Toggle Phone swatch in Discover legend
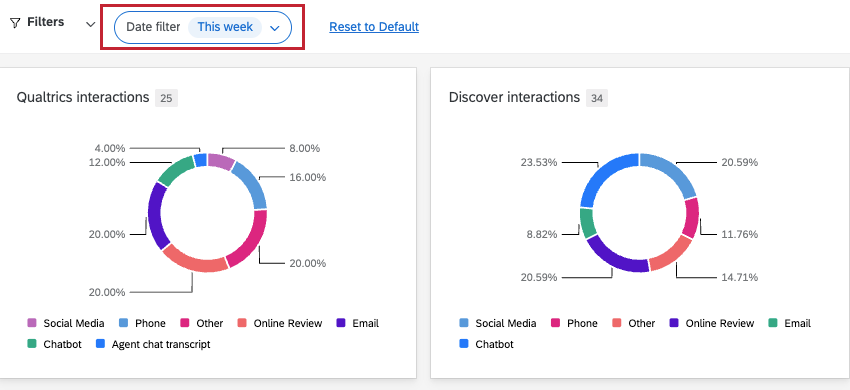Viewport: 850px width, 390px height. [x=555, y=323]
